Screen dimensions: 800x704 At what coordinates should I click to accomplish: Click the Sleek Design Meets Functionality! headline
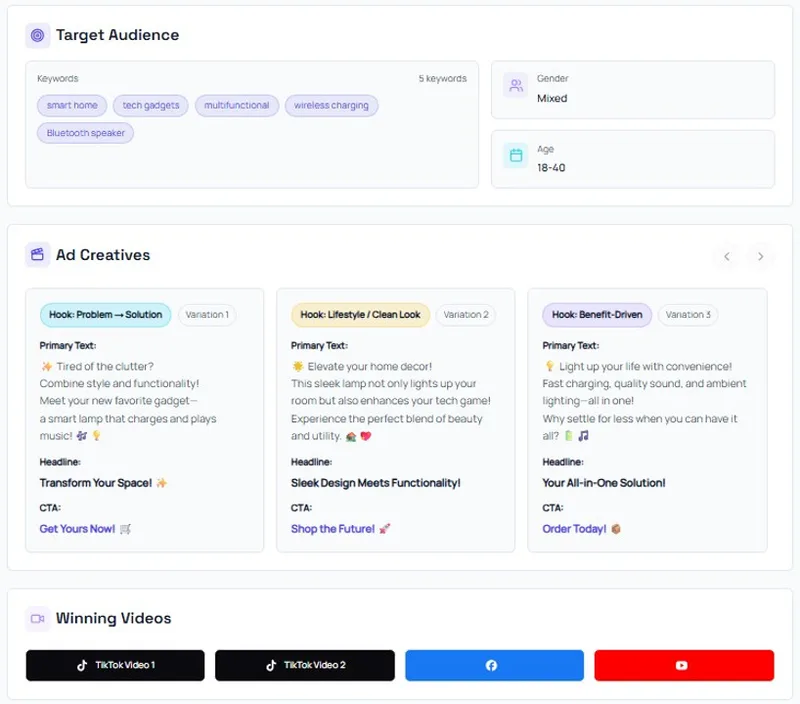(x=376, y=483)
